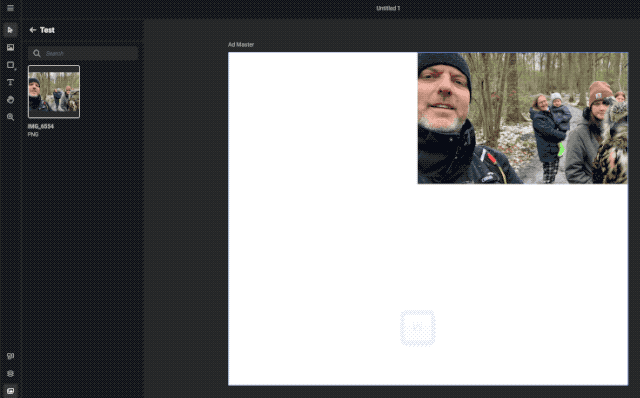The width and height of the screenshot is (640, 398).
Task: Click the image placeholder icon on canvas
Action: (418, 328)
